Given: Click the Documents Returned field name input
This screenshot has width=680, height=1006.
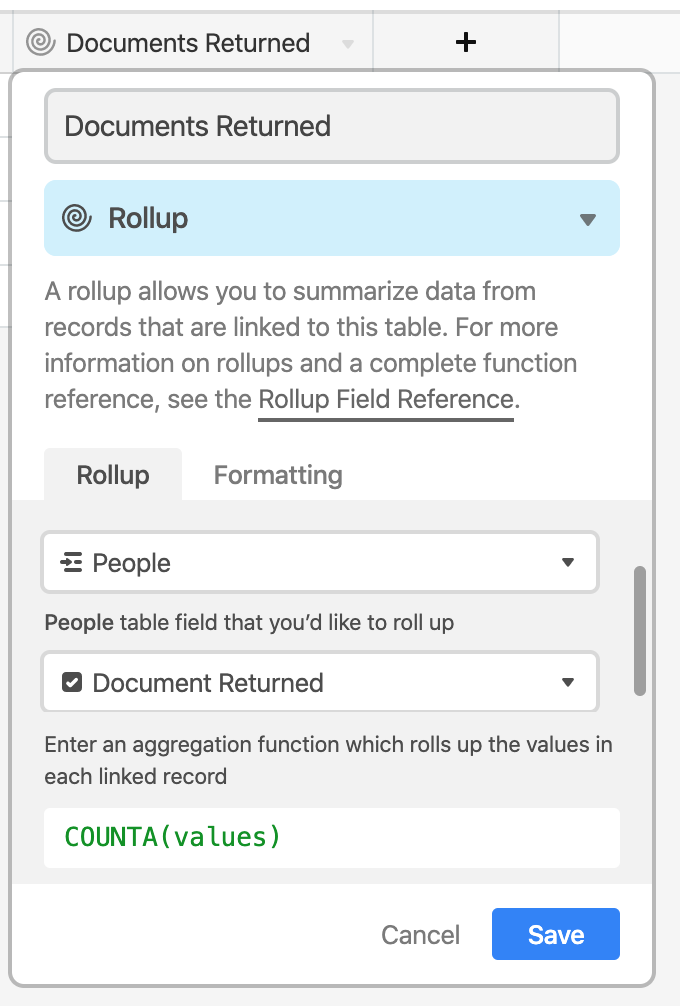Looking at the screenshot, I should tap(332, 126).
